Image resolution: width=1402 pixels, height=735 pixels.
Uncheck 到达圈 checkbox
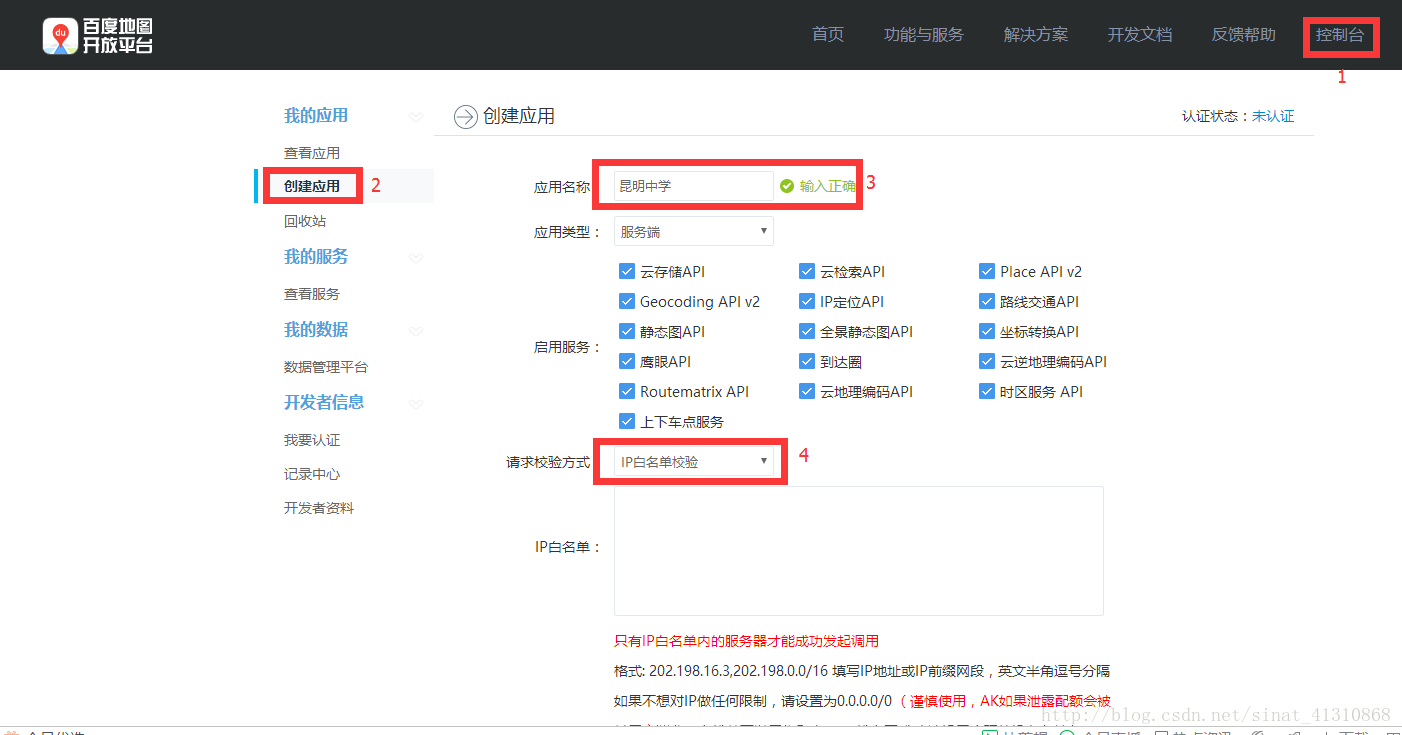[807, 361]
